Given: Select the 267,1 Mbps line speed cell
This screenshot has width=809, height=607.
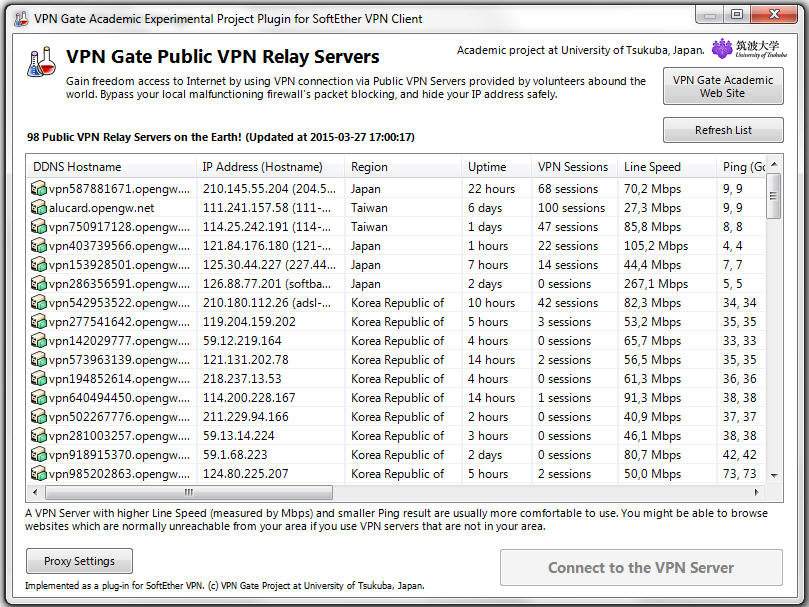Looking at the screenshot, I should click(656, 283).
